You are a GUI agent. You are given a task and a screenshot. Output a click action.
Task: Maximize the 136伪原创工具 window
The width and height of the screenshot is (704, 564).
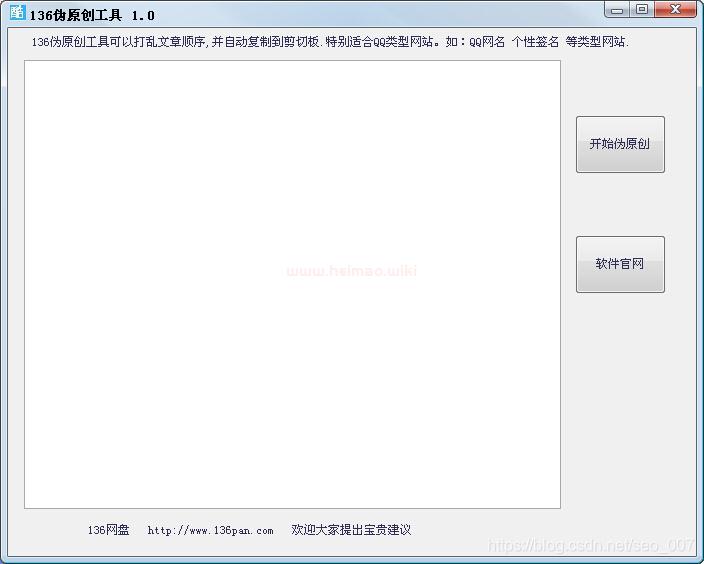(641, 10)
